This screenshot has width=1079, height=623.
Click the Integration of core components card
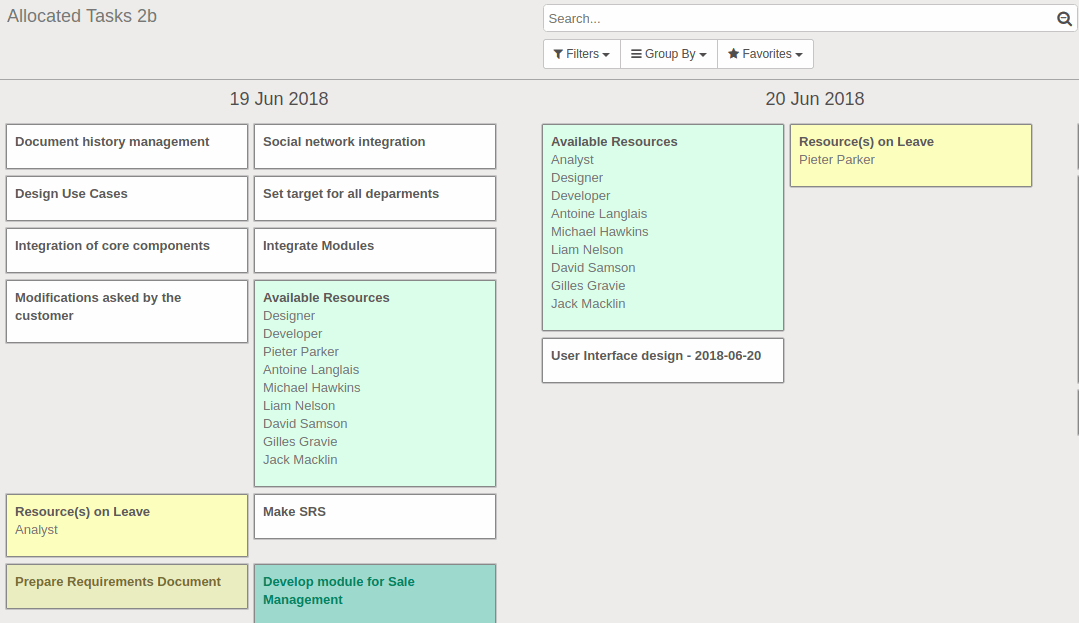click(126, 250)
